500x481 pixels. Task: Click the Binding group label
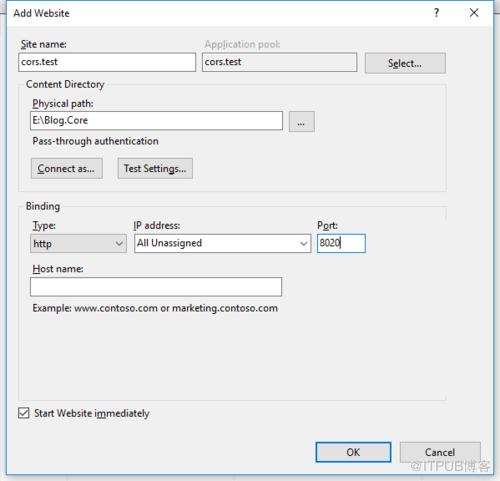click(x=43, y=206)
